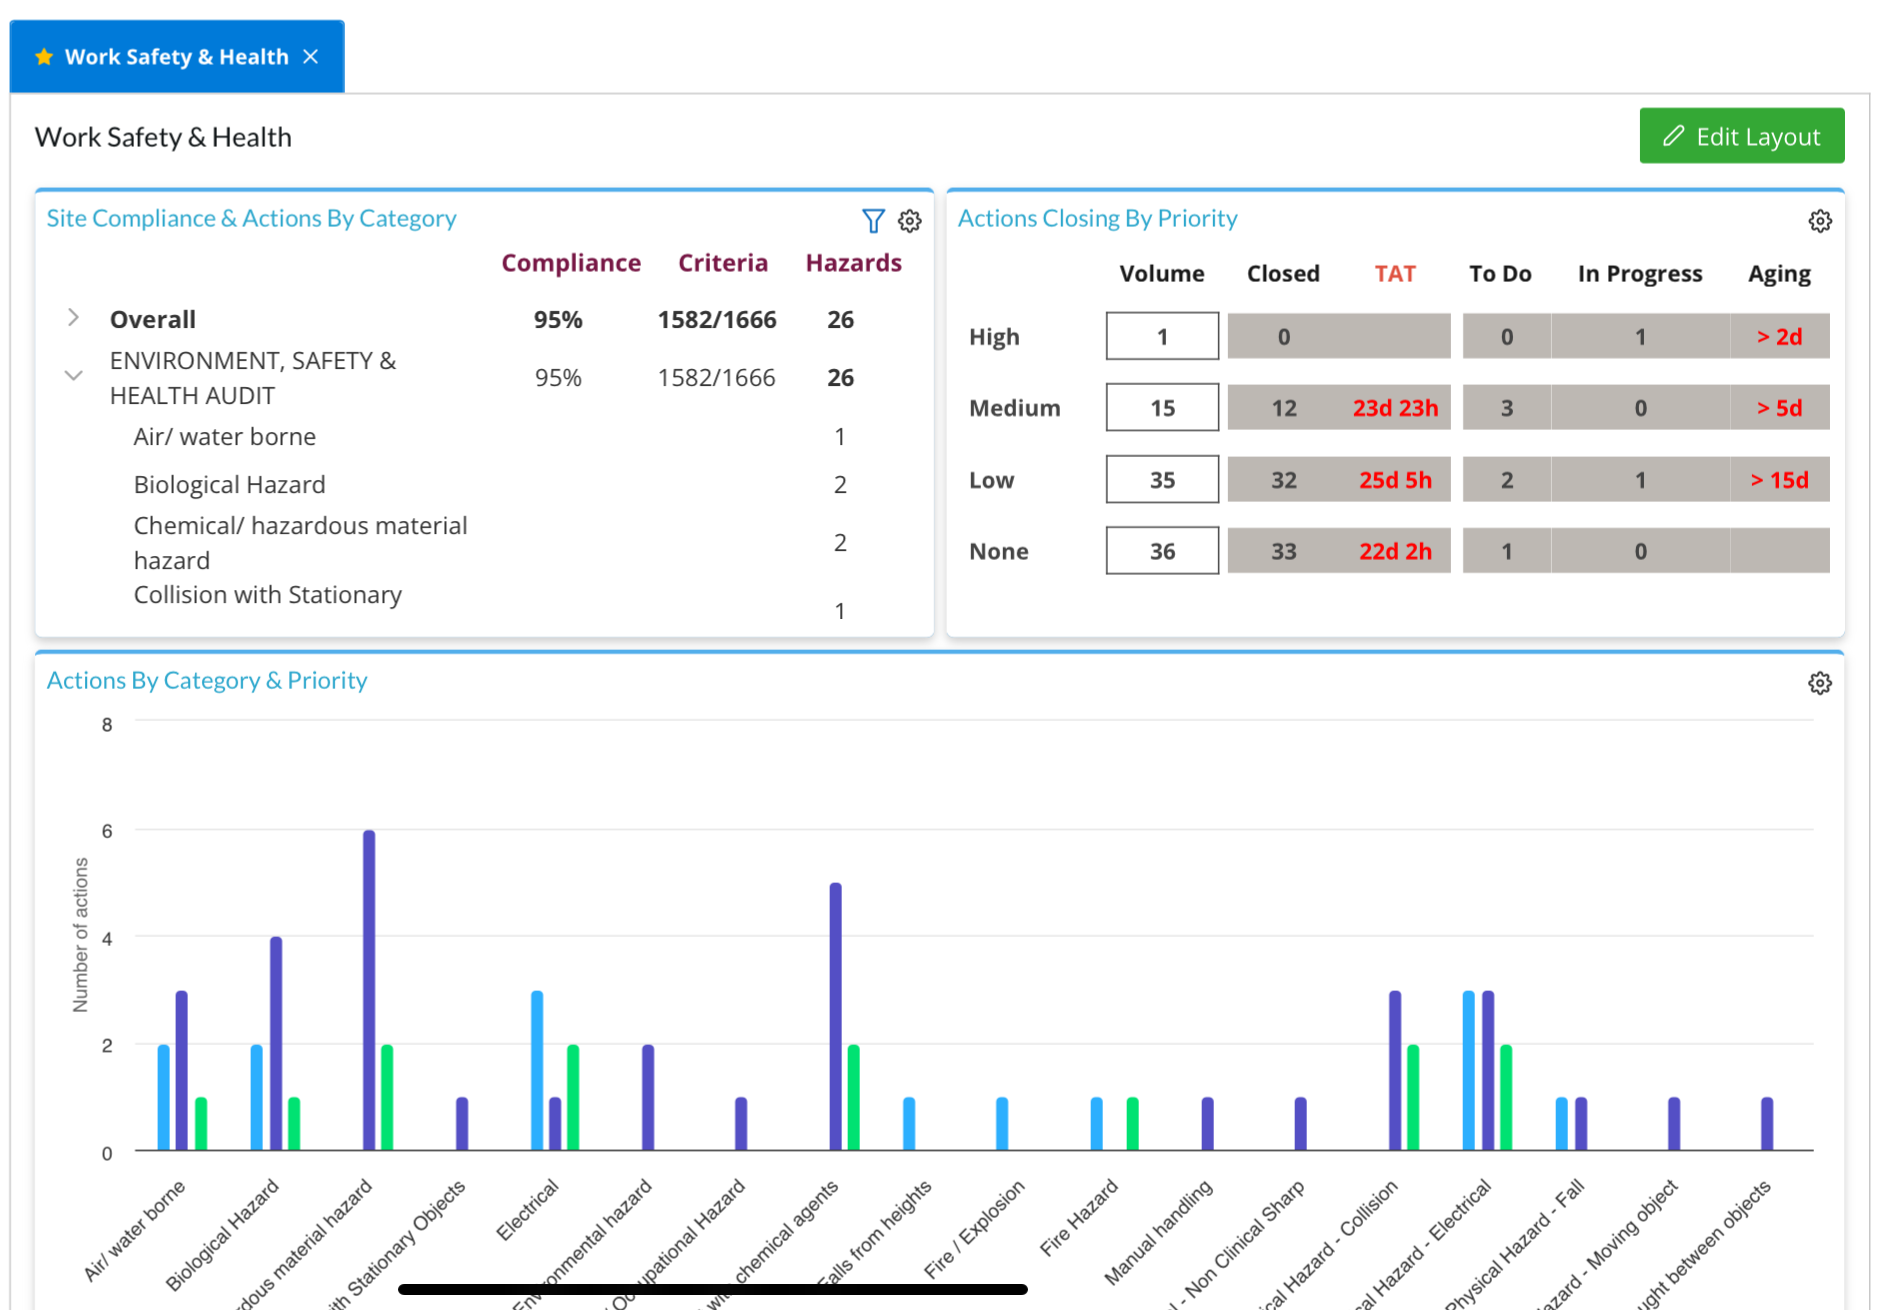Click the High priority volume box

coord(1161,336)
